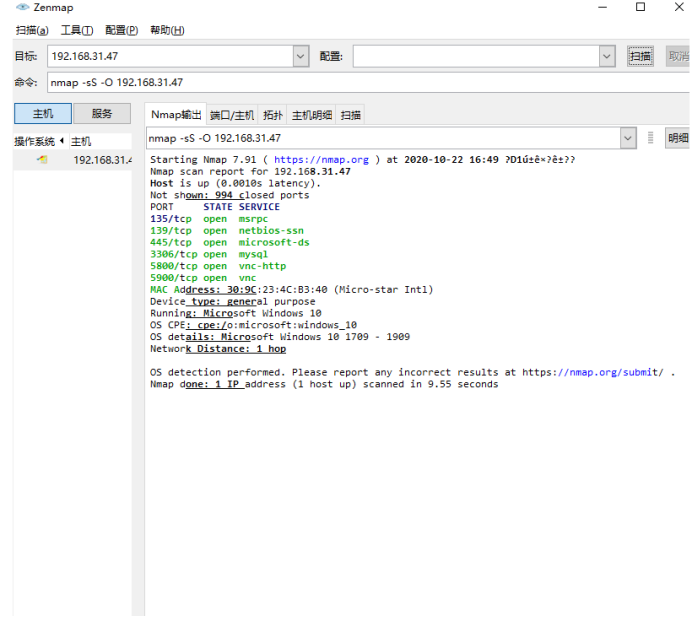Viewport: 693px width, 617px height.
Task: Open the 工具 (Tools) menu
Action: 77,30
